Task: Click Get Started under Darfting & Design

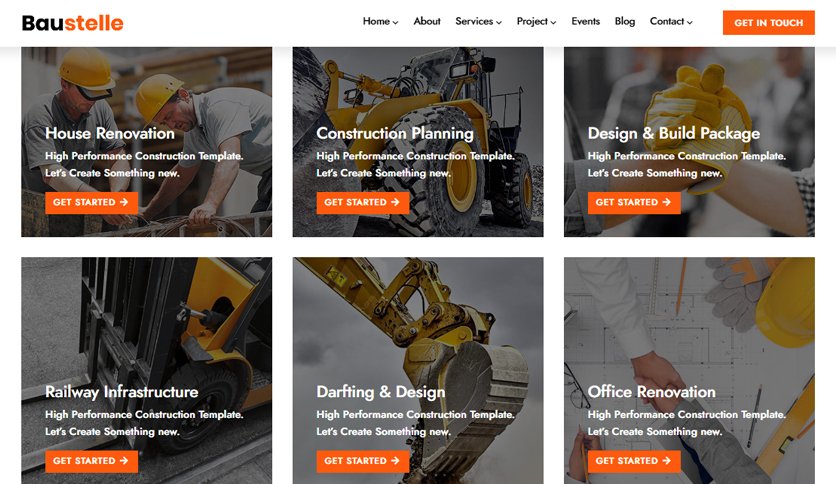Action: [x=363, y=461]
